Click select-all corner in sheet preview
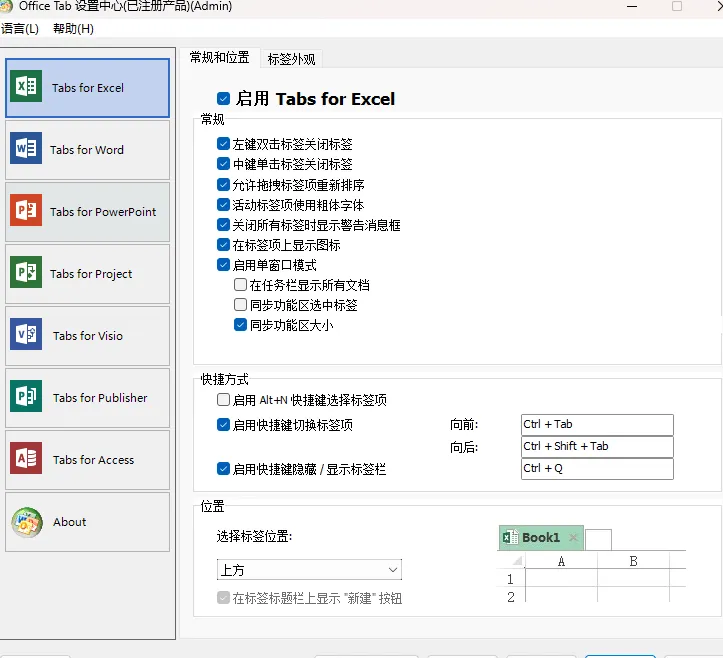 point(517,561)
